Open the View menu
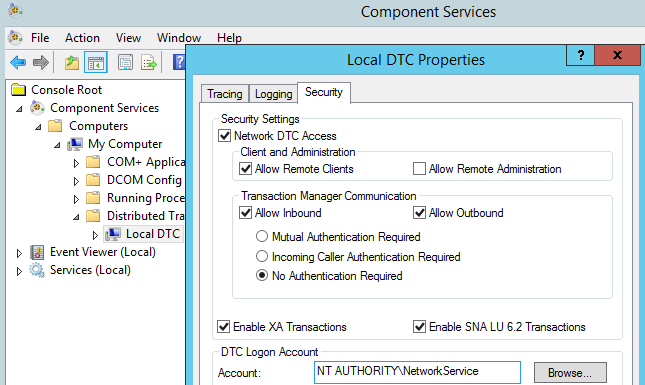645x385 pixels. (128, 38)
